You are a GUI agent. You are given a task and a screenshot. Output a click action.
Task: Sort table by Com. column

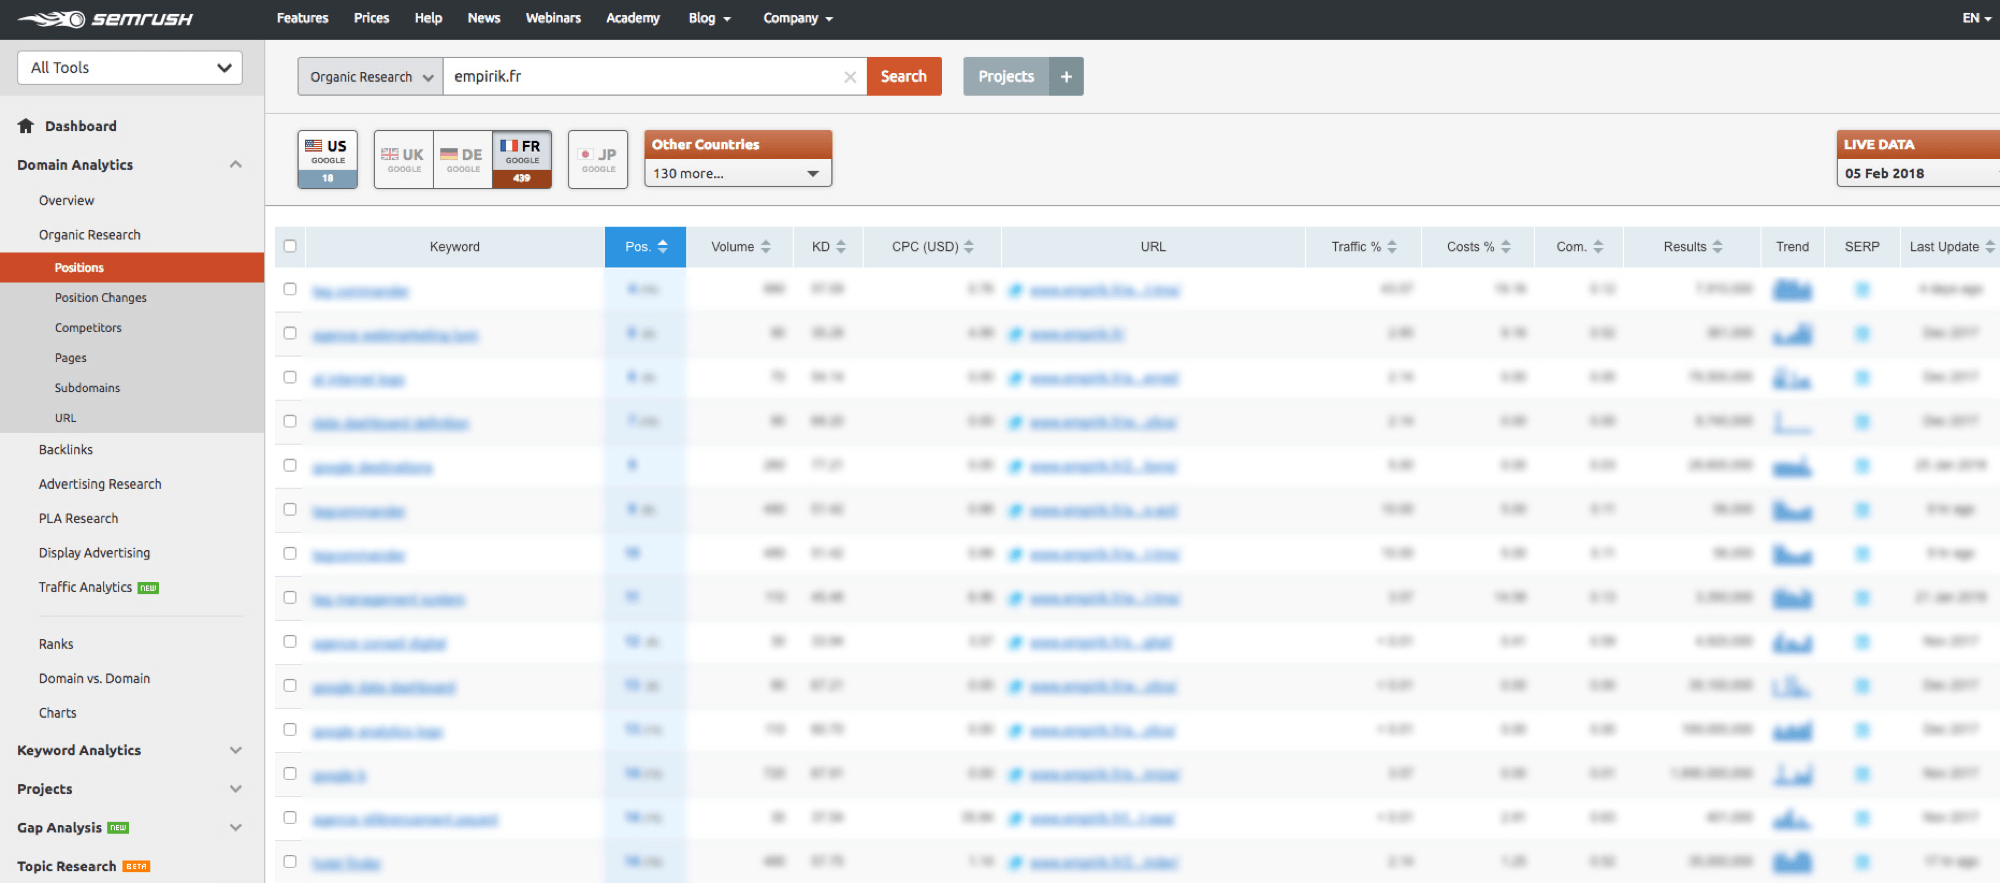(1579, 247)
